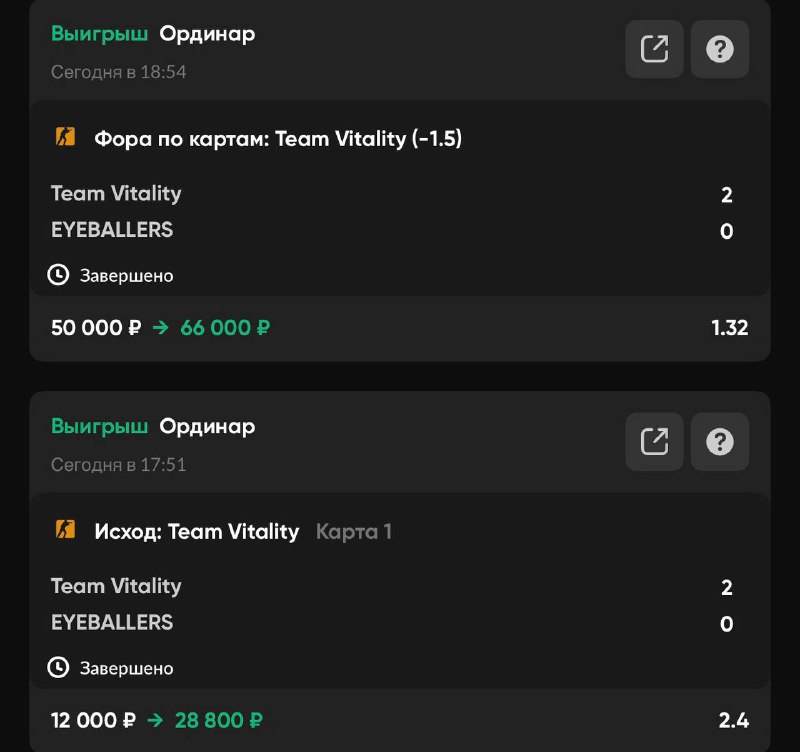
Task: Open help for the 18:54 bet
Action: click(720, 49)
